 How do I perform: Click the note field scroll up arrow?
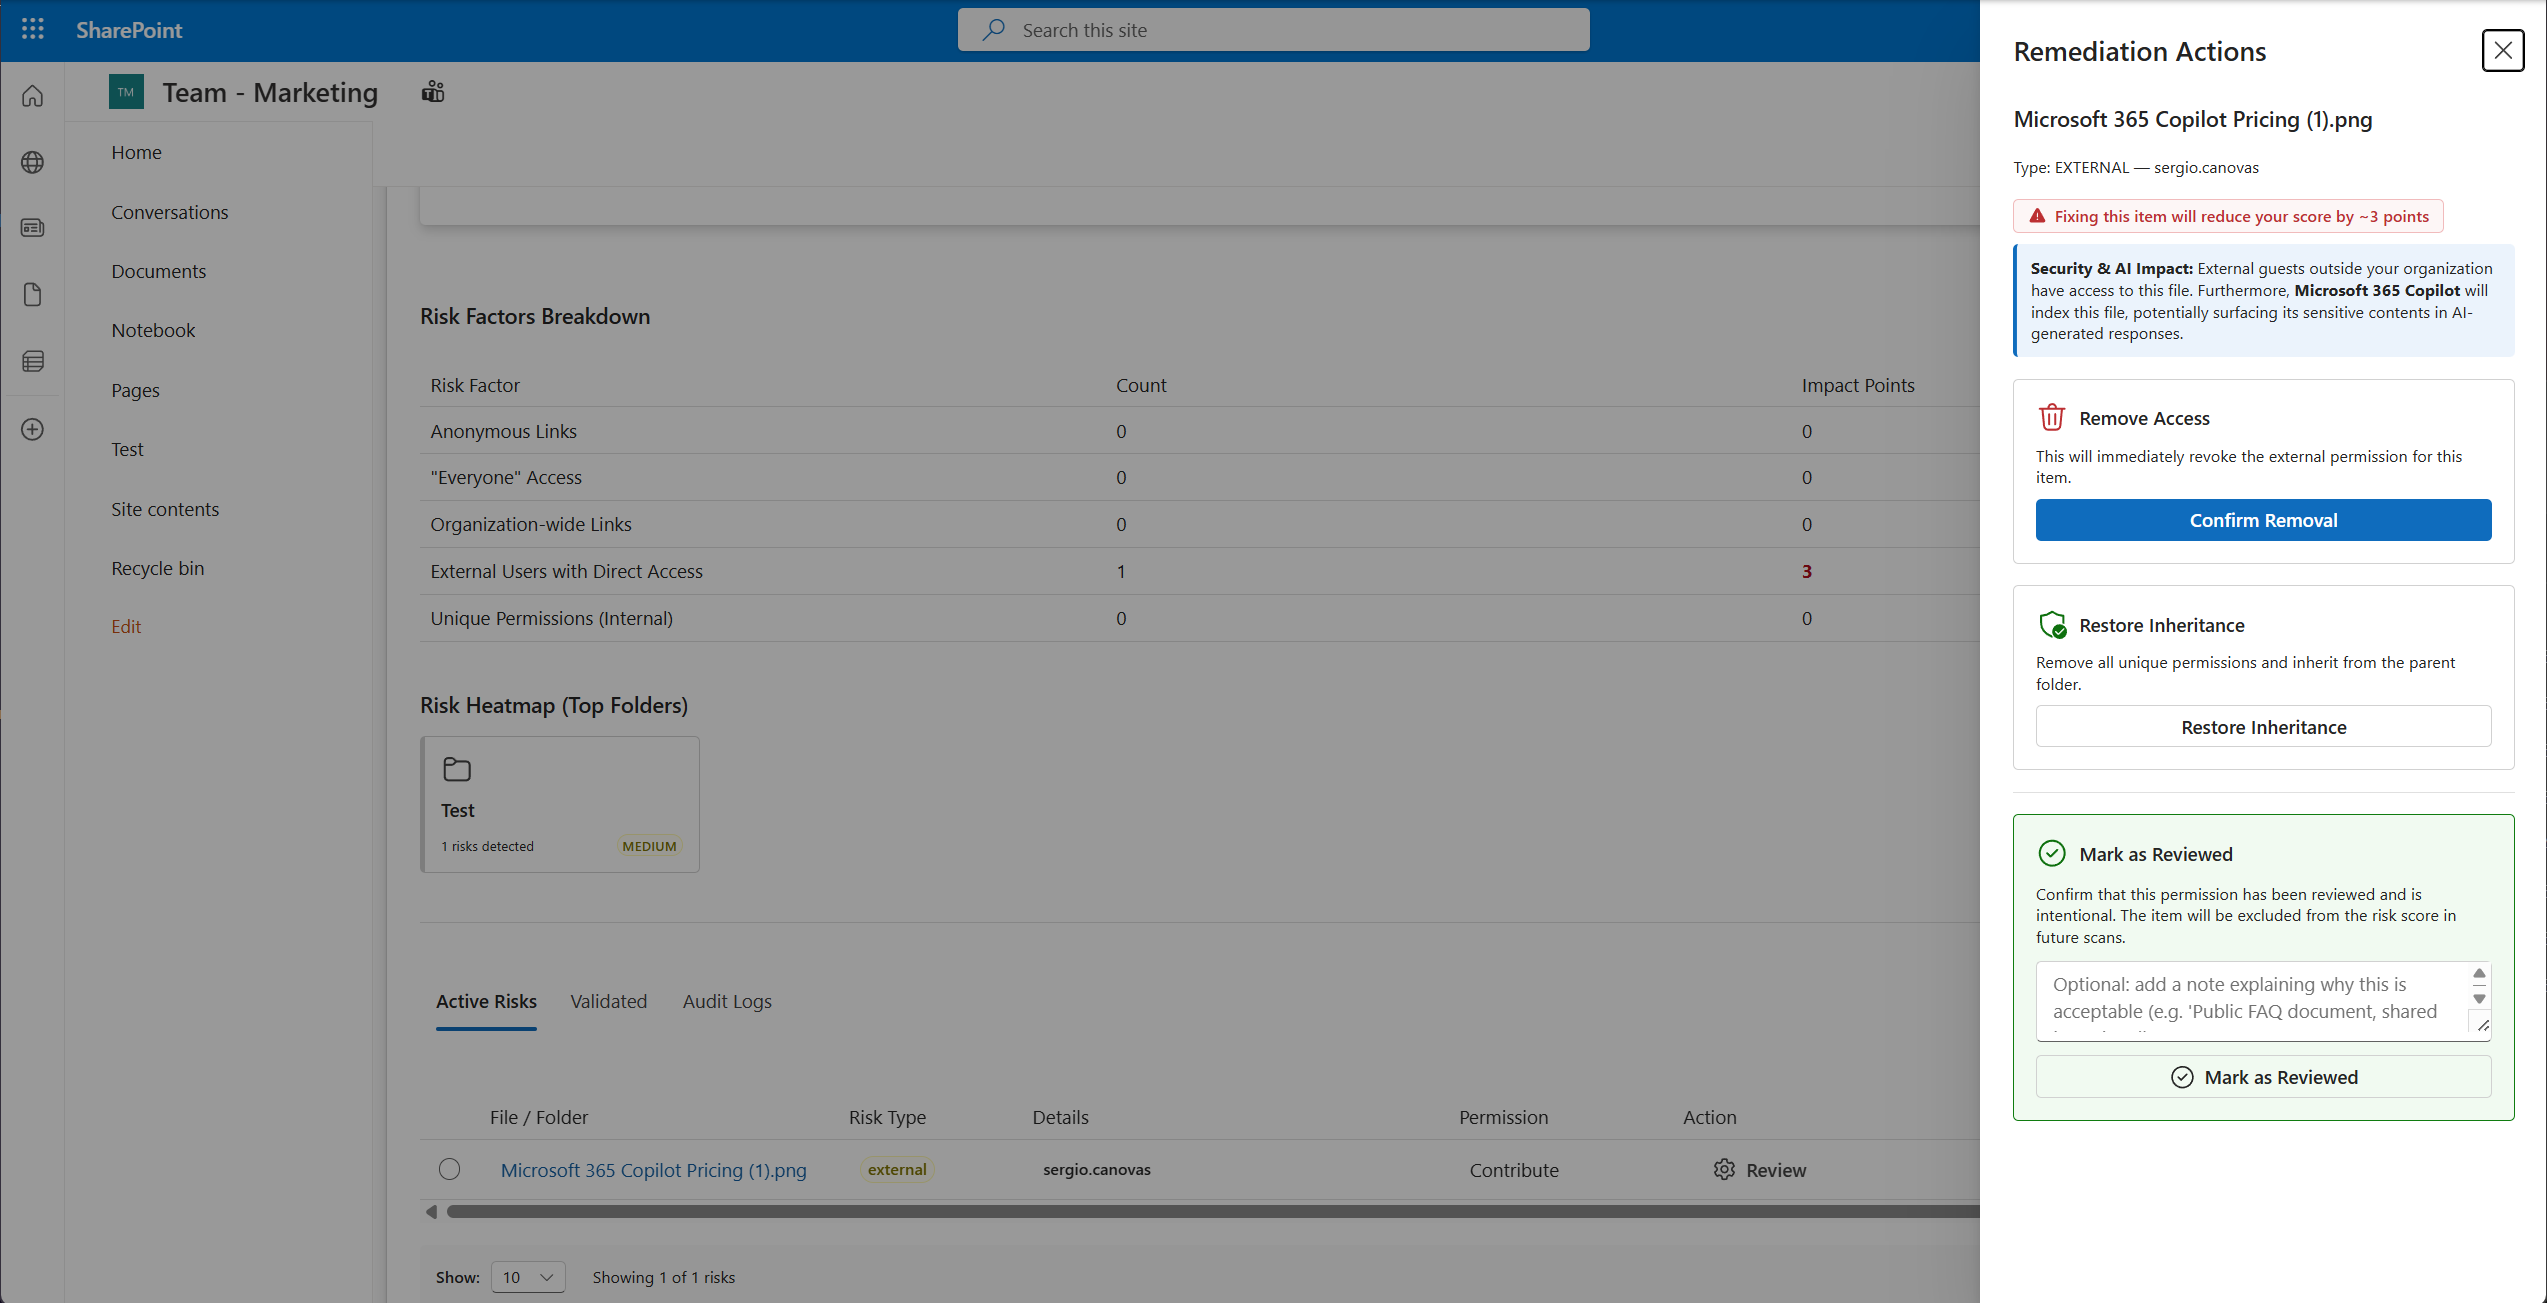[x=2479, y=974]
